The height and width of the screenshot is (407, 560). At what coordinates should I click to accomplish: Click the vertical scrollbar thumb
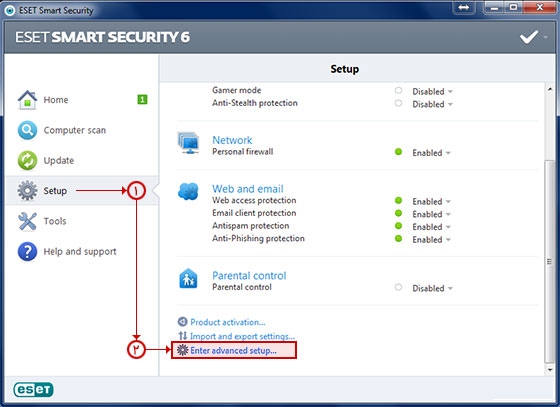[x=549, y=261]
